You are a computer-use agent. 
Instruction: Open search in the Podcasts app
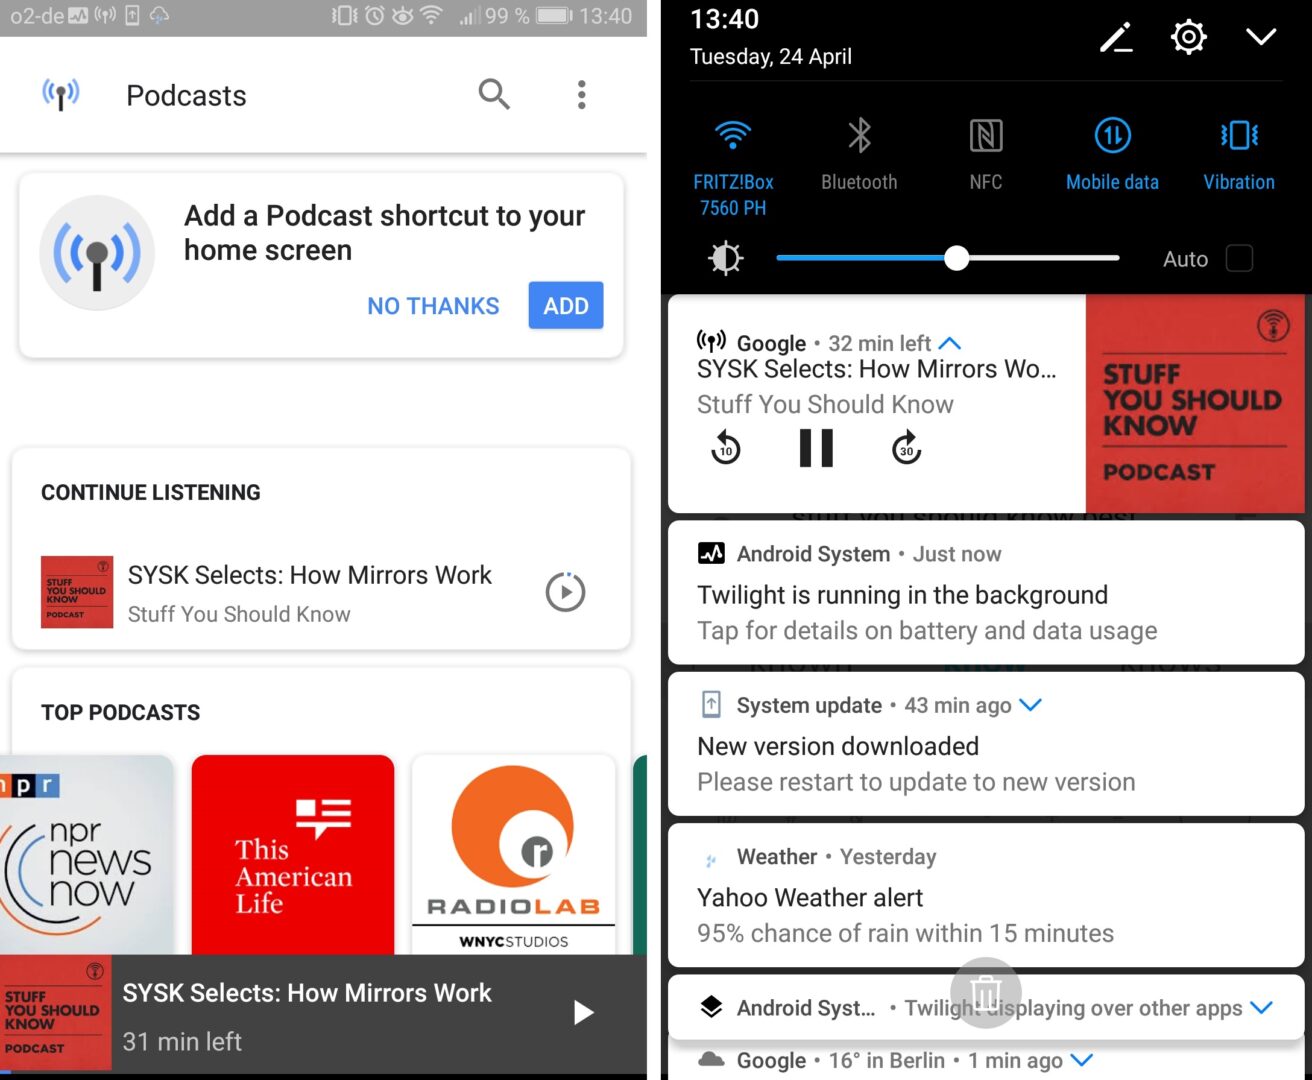(494, 94)
